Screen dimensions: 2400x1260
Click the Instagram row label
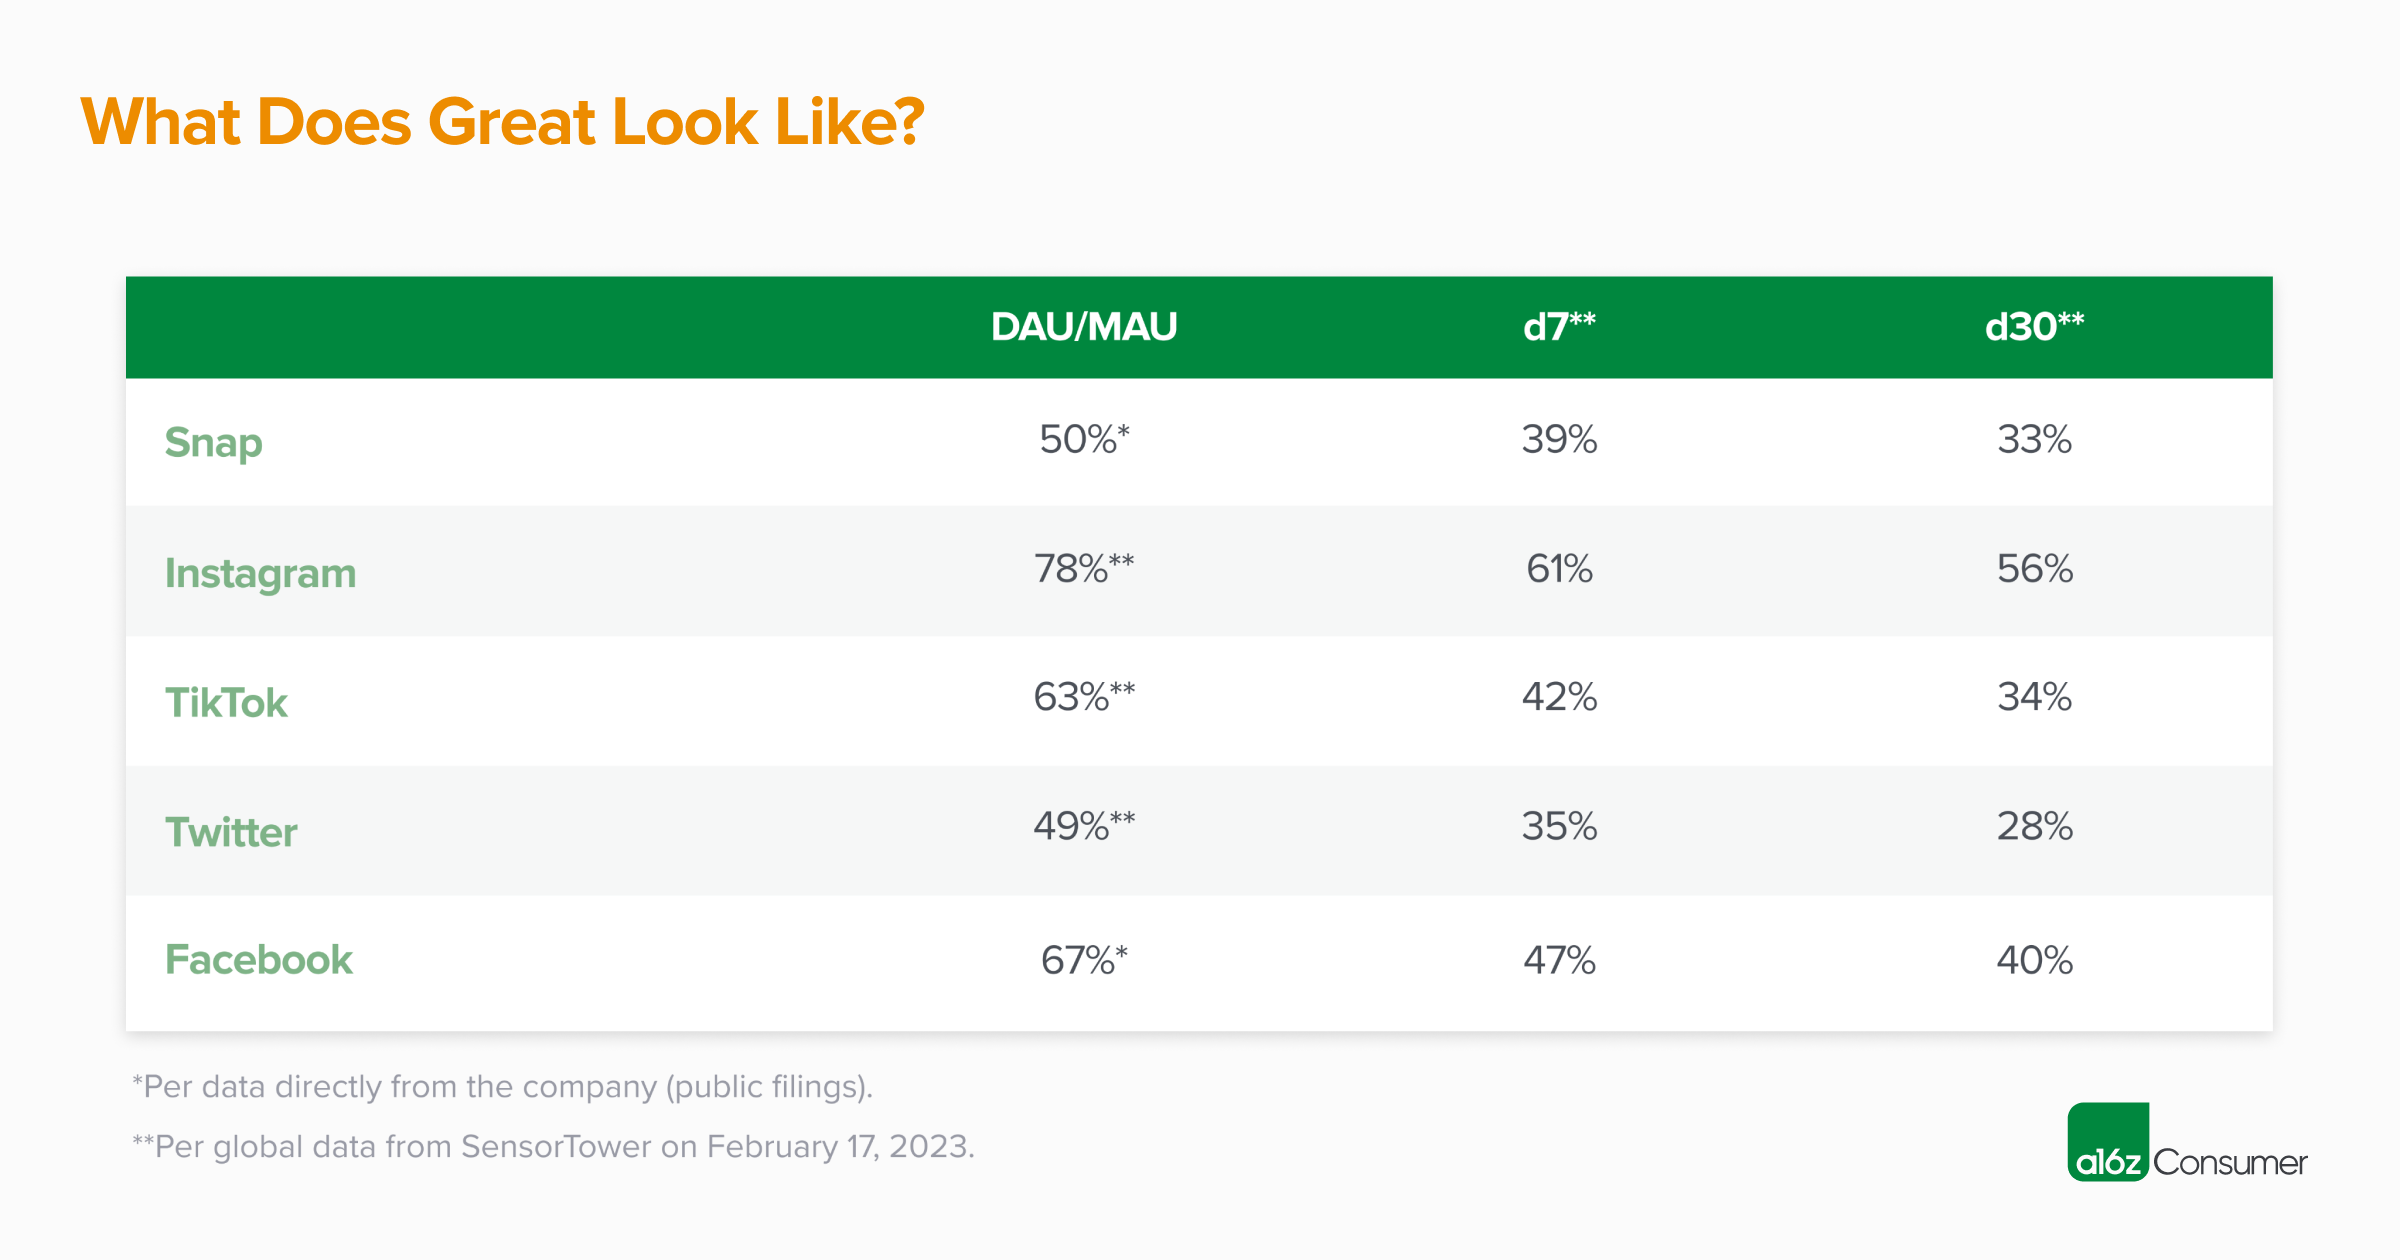pyautogui.click(x=260, y=573)
